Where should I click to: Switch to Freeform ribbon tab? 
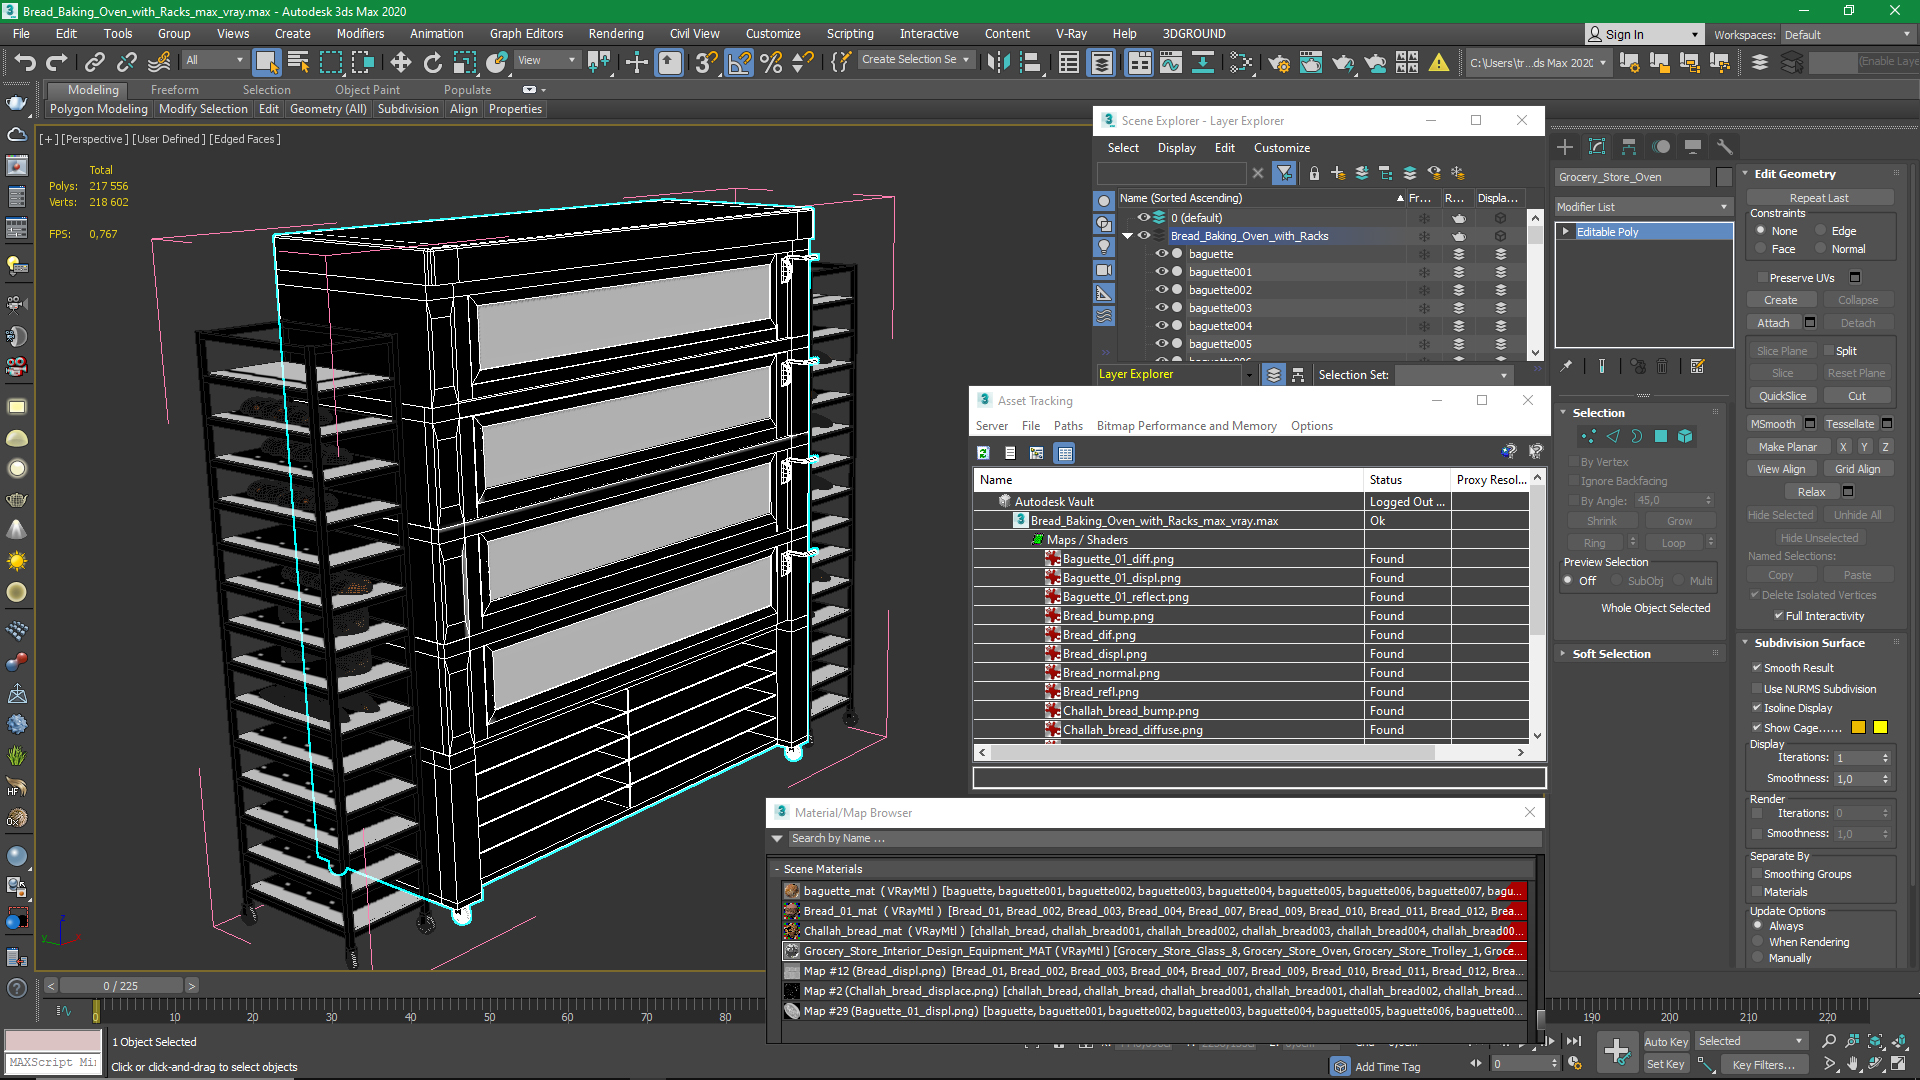pos(175,90)
